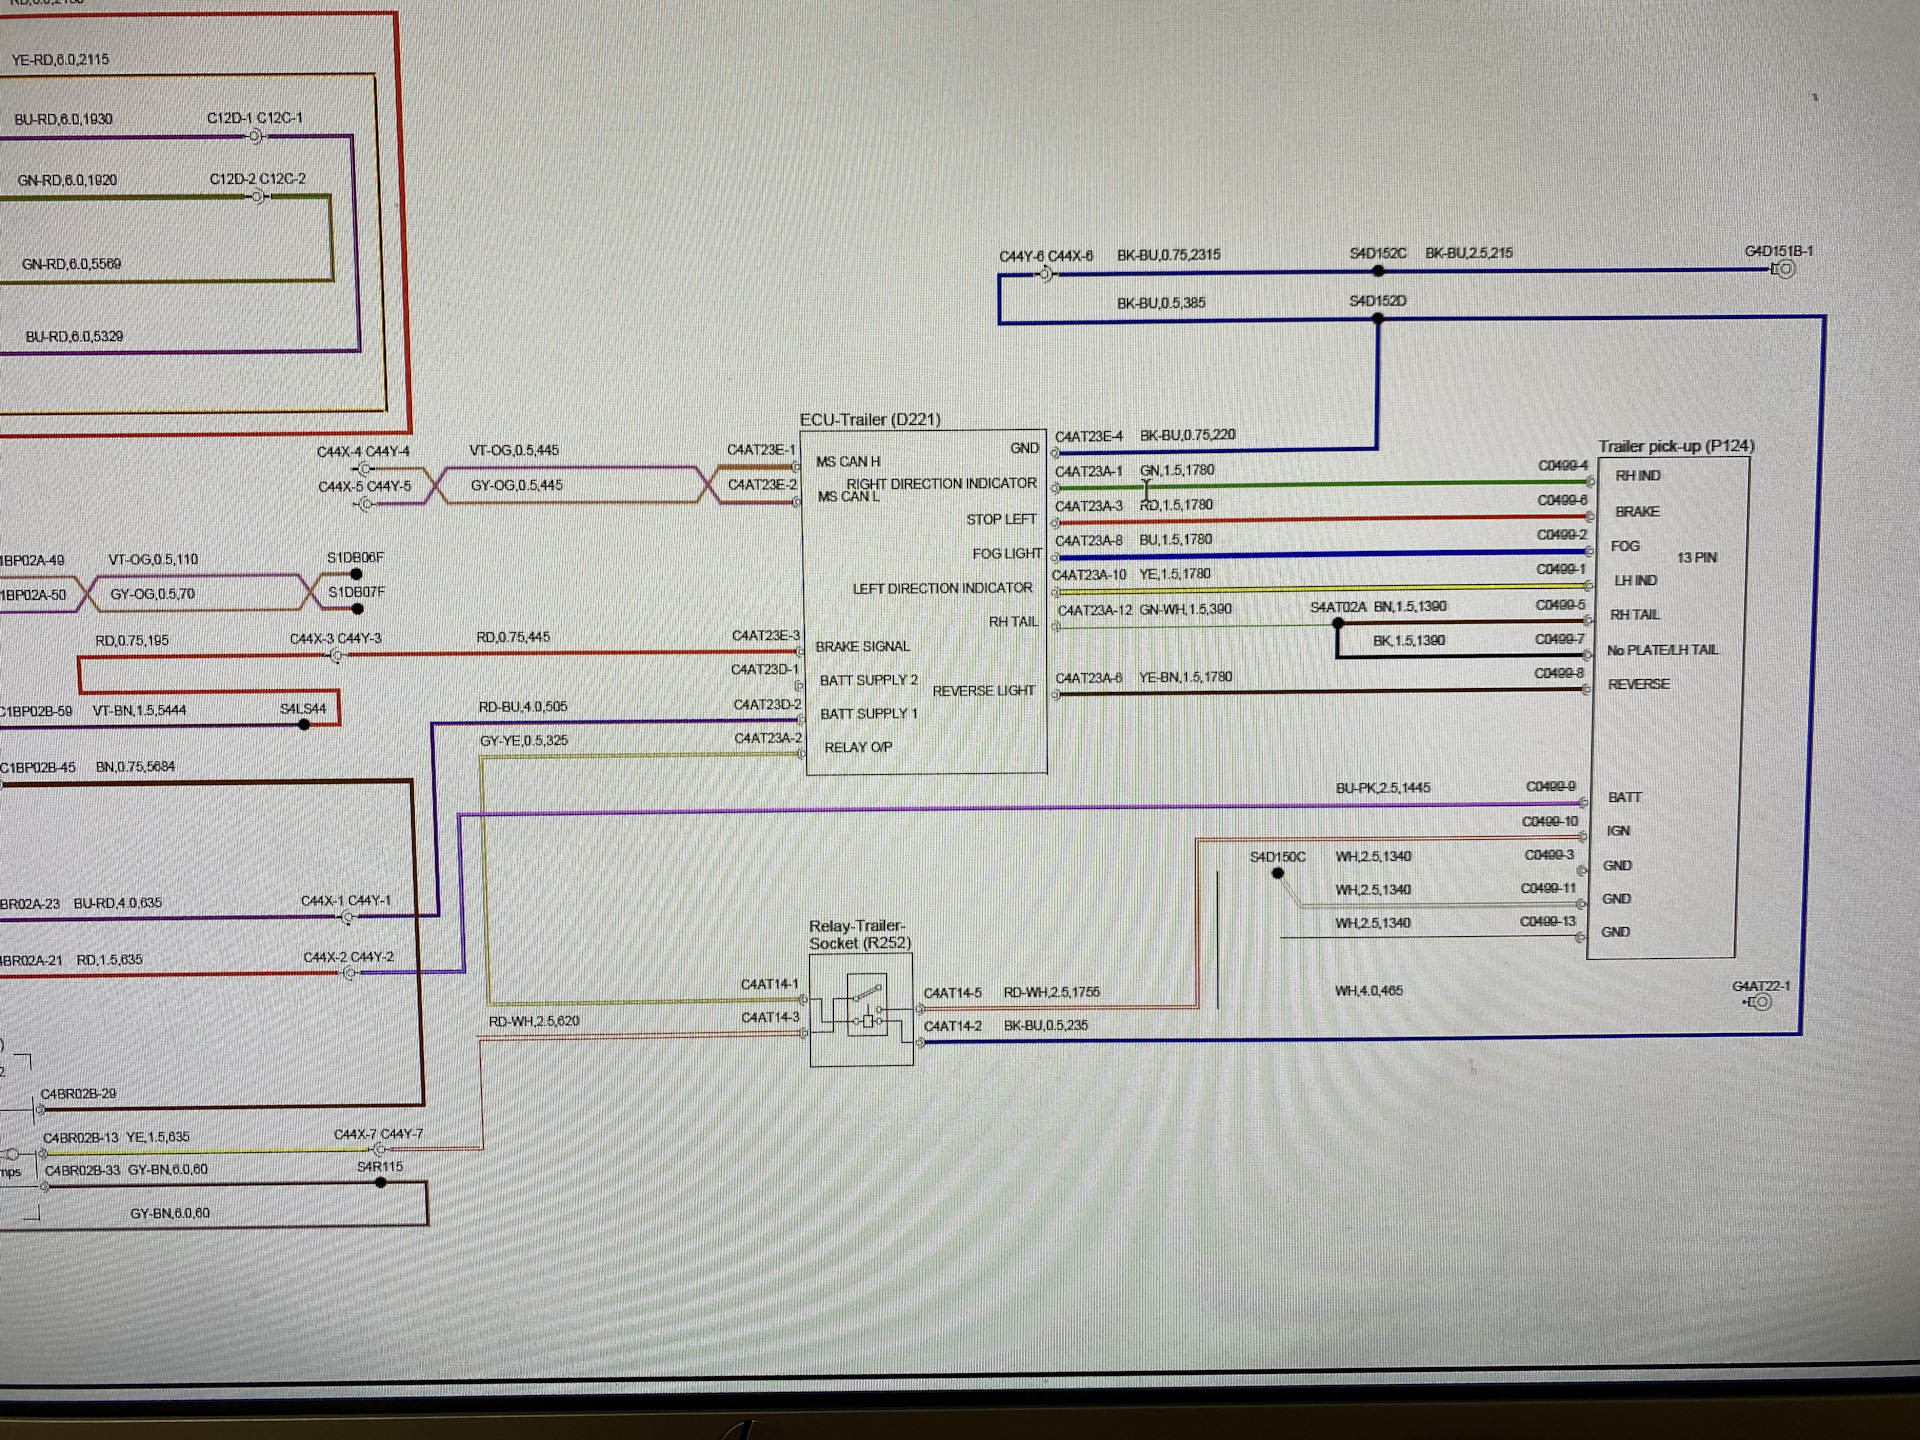1920x1440 pixels.
Task: Click the RELAY O/P pin label
Action: [858, 747]
